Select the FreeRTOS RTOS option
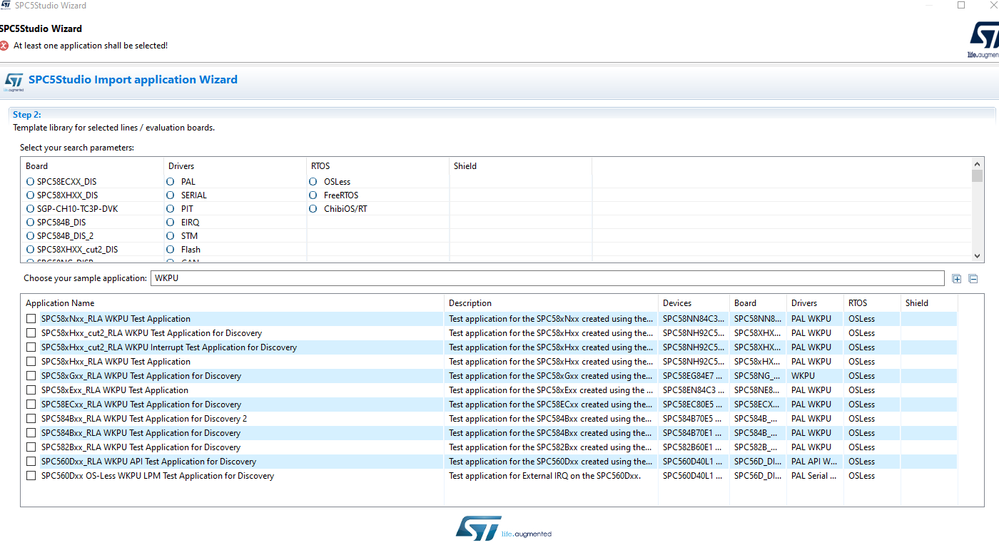The height and width of the screenshot is (545, 999). (313, 195)
